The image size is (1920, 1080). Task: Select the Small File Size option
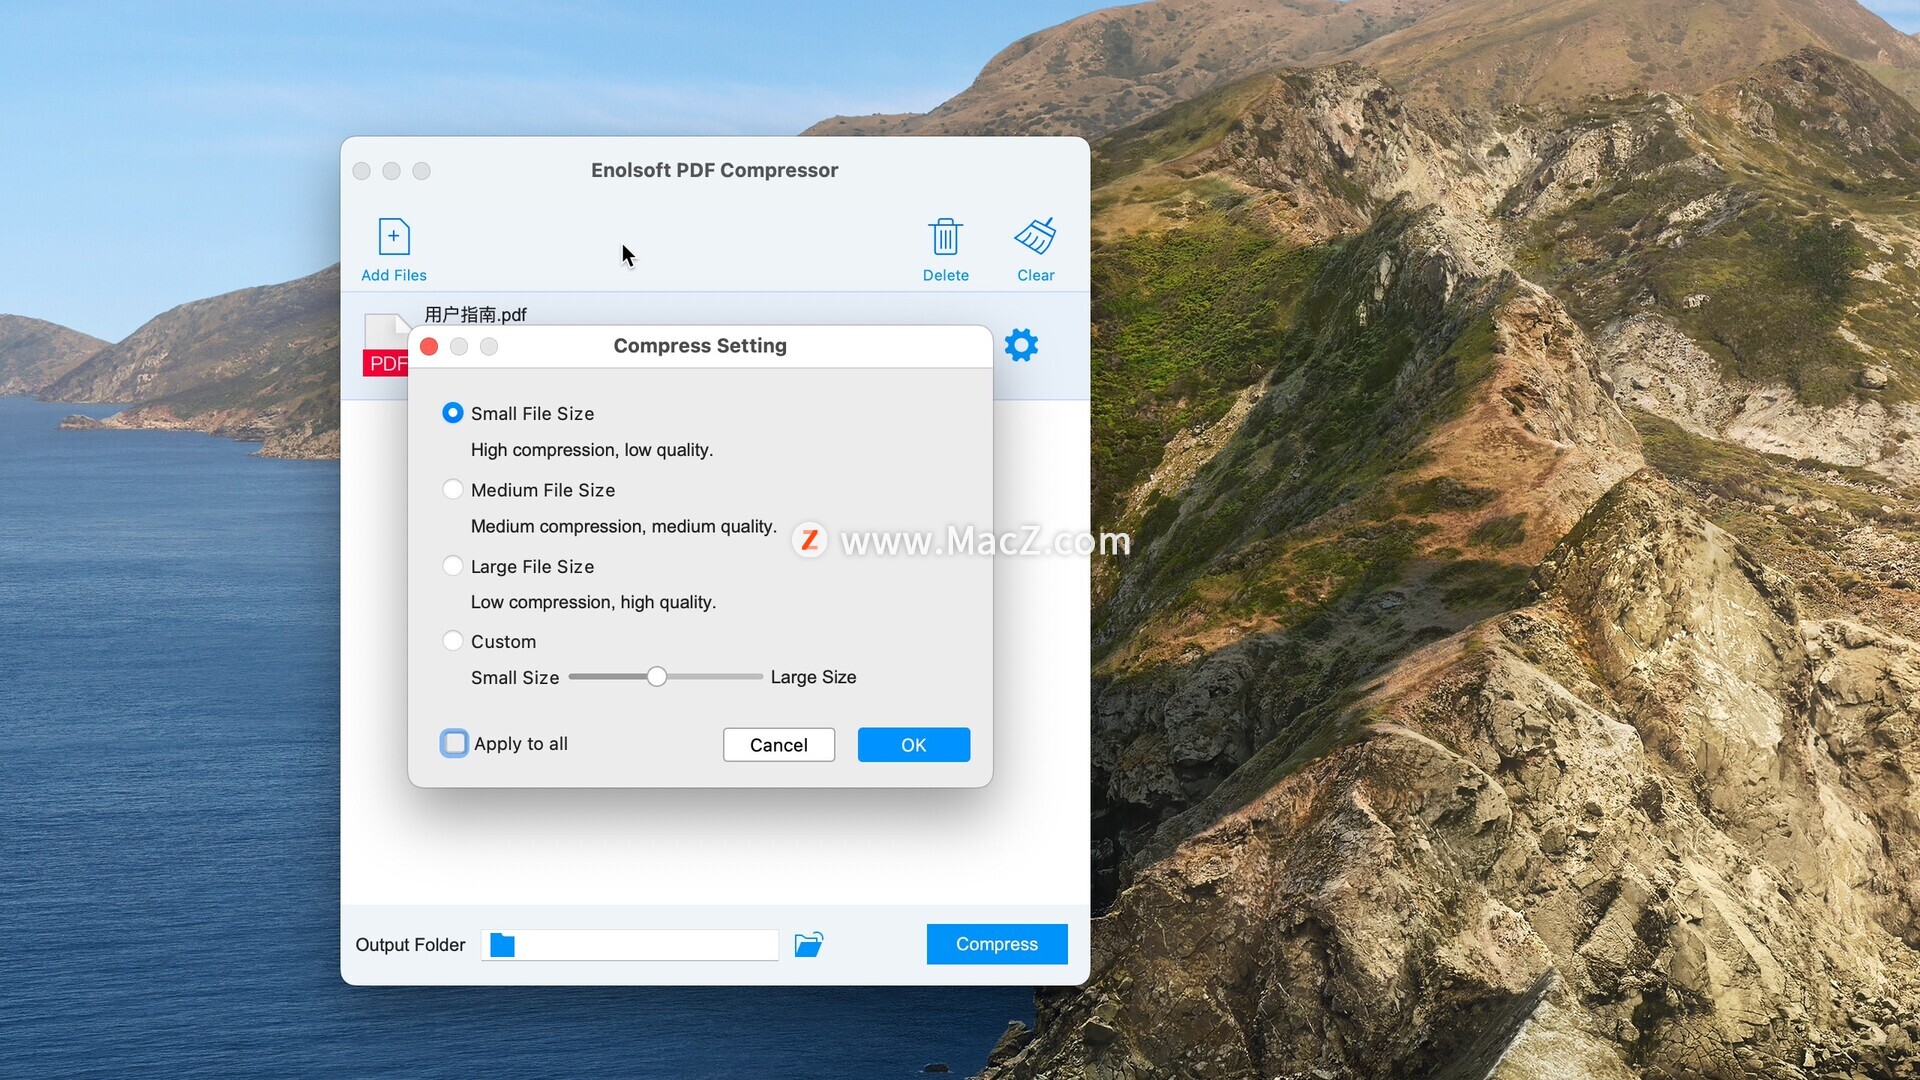tap(453, 413)
